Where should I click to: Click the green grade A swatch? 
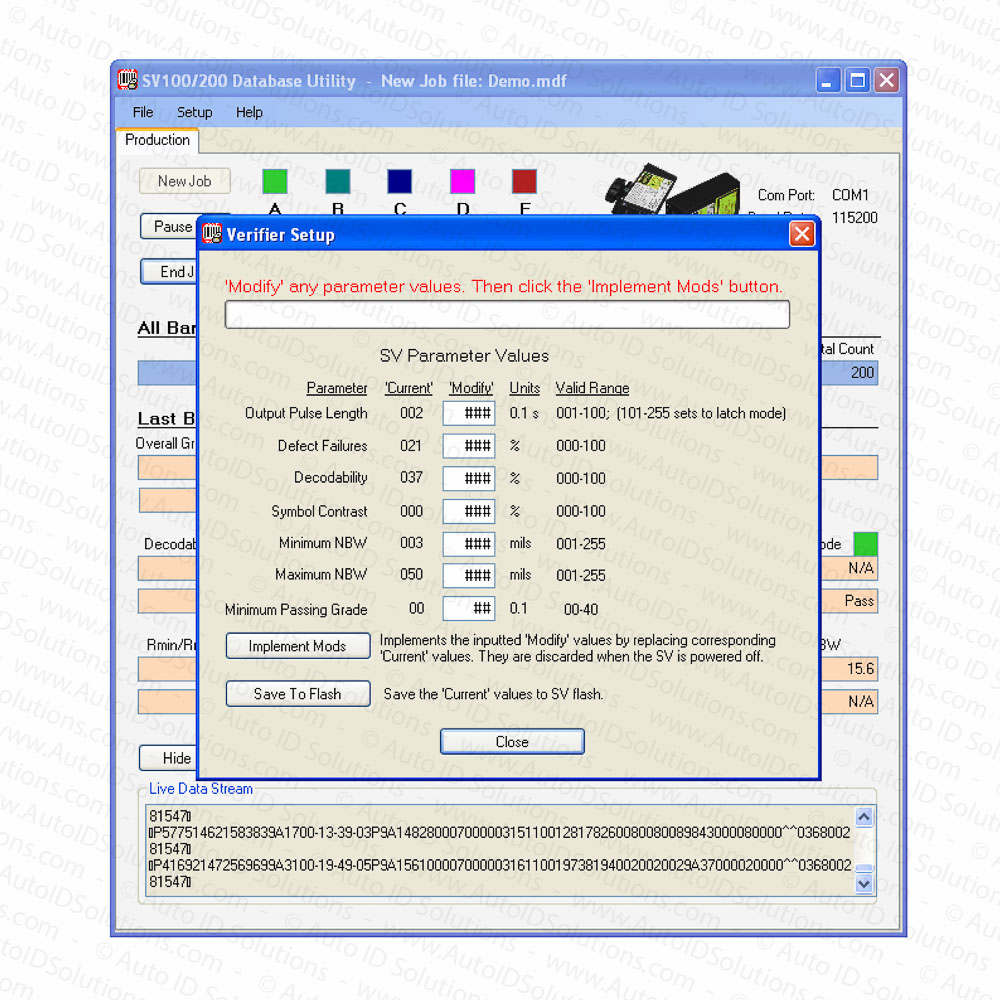coord(275,181)
